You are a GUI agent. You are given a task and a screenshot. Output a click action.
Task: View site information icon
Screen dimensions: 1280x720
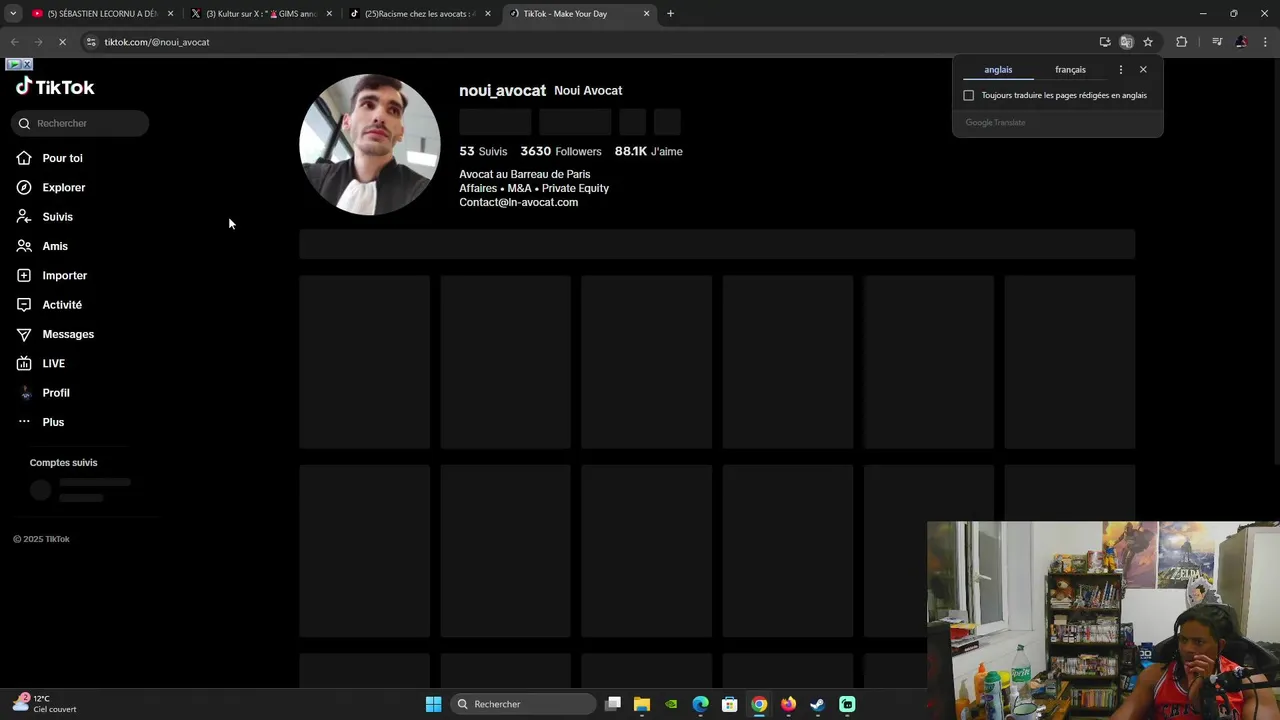point(91,42)
